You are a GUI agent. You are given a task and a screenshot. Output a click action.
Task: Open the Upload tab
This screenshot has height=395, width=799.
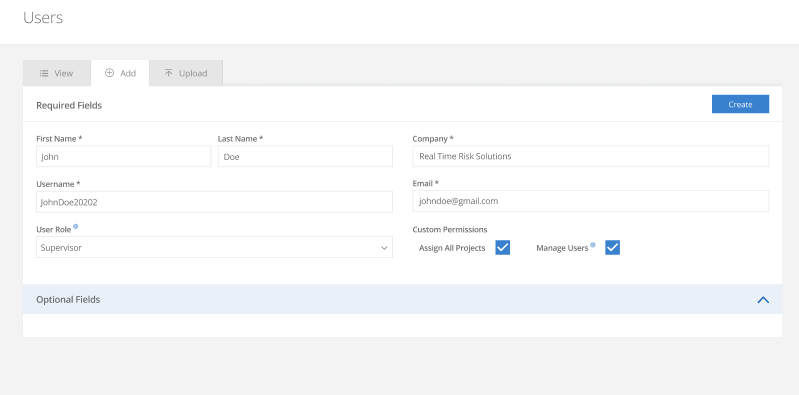186,73
